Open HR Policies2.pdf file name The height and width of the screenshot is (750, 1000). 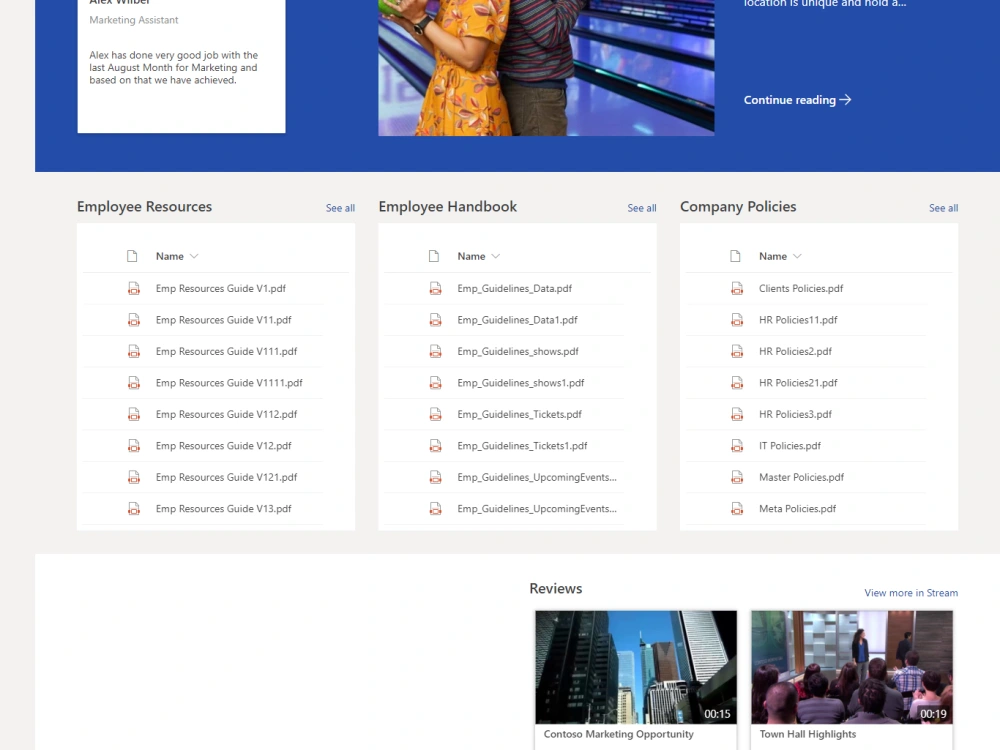coord(795,351)
